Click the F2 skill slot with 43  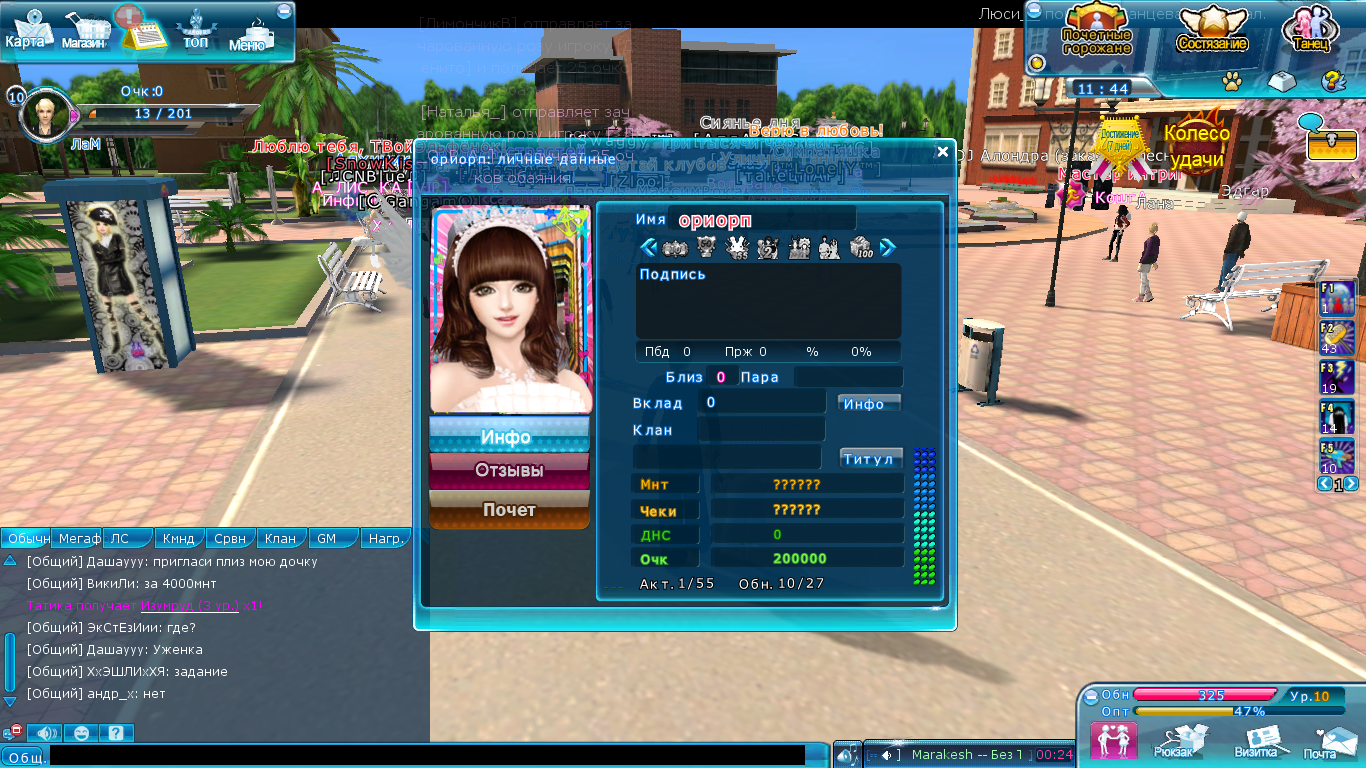[1338, 338]
